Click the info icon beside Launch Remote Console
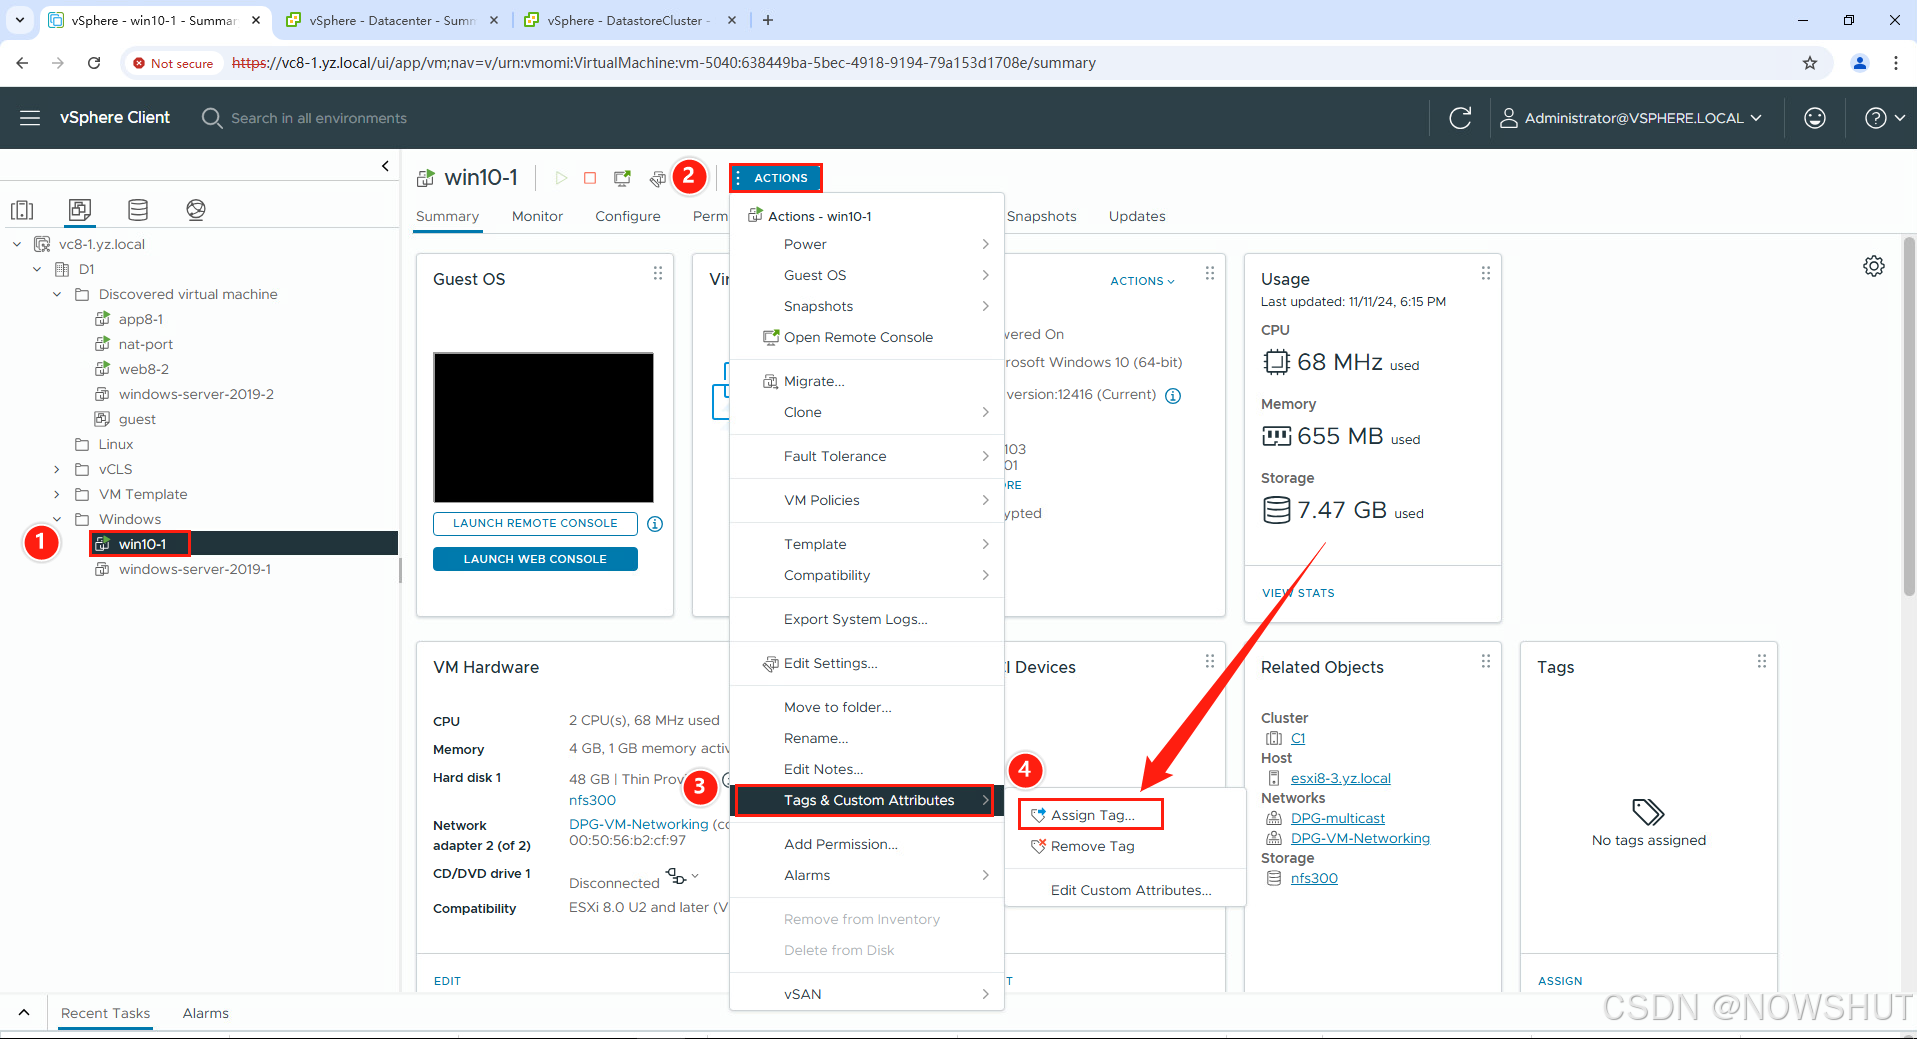The image size is (1917, 1039). [x=655, y=524]
